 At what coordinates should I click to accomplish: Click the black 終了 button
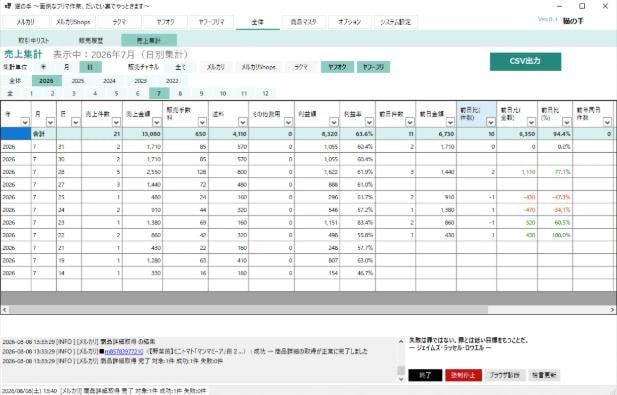pos(425,375)
